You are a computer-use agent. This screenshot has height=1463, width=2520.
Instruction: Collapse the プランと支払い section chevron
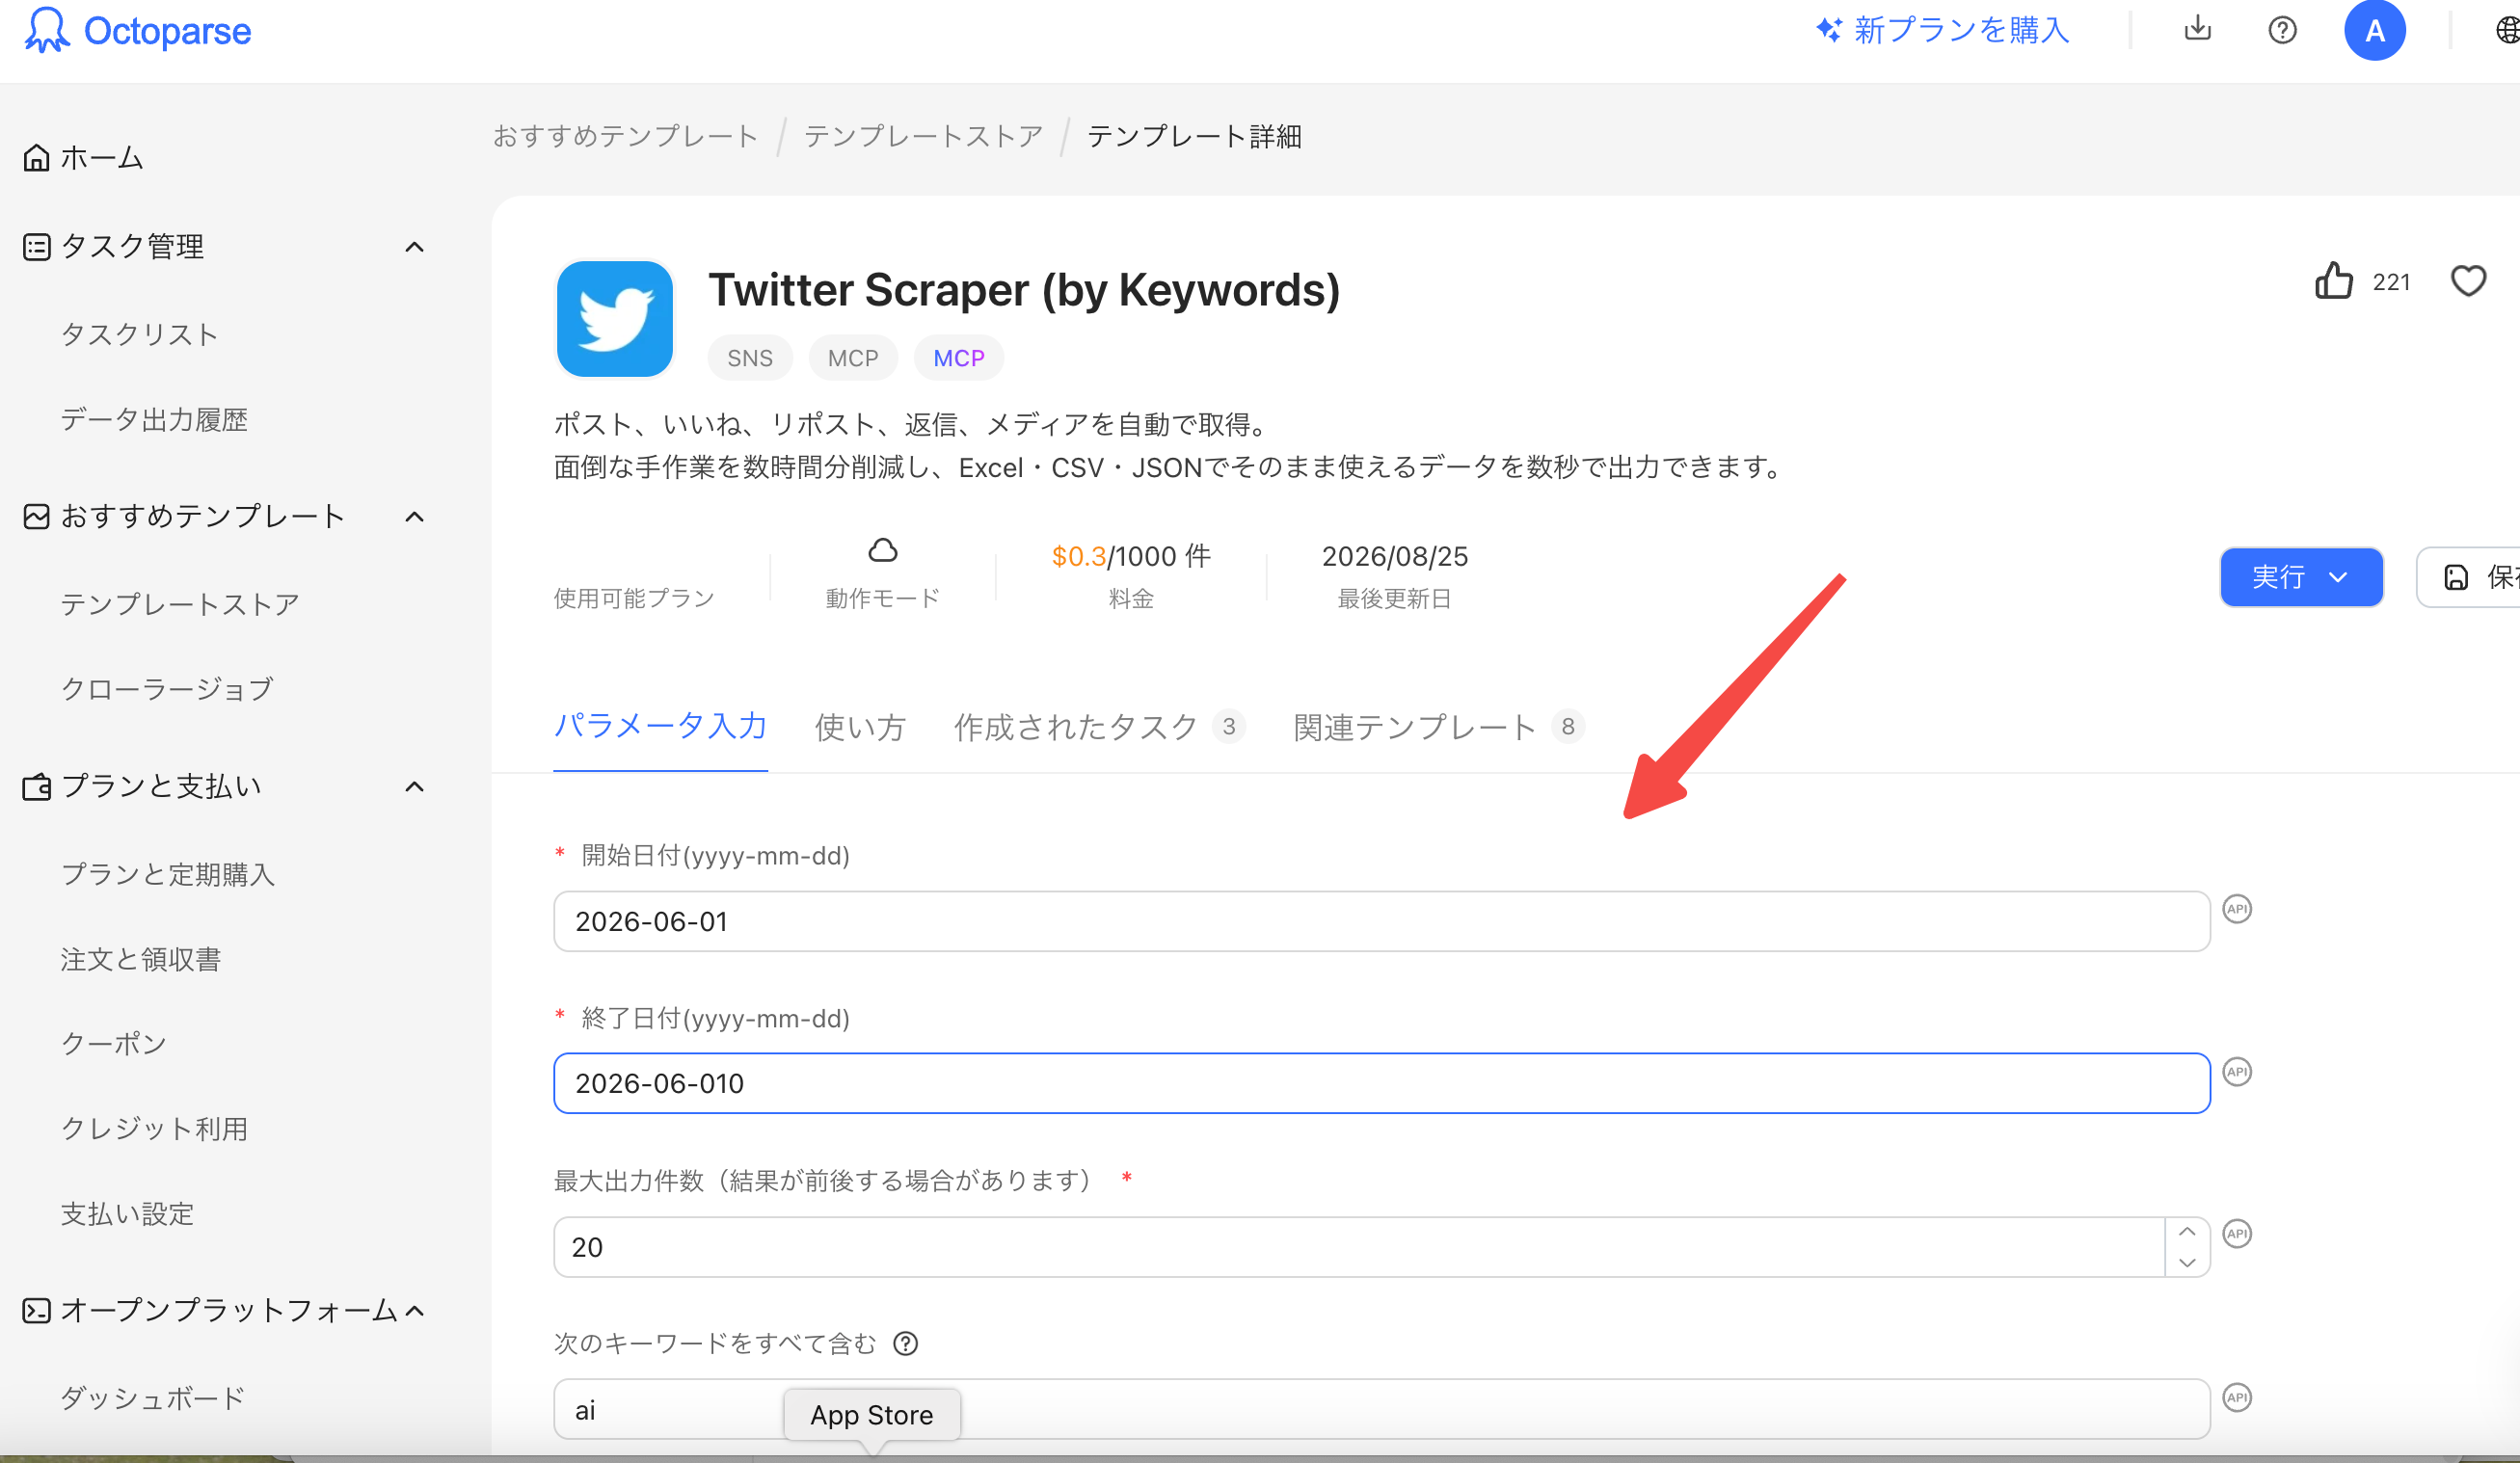tap(414, 787)
